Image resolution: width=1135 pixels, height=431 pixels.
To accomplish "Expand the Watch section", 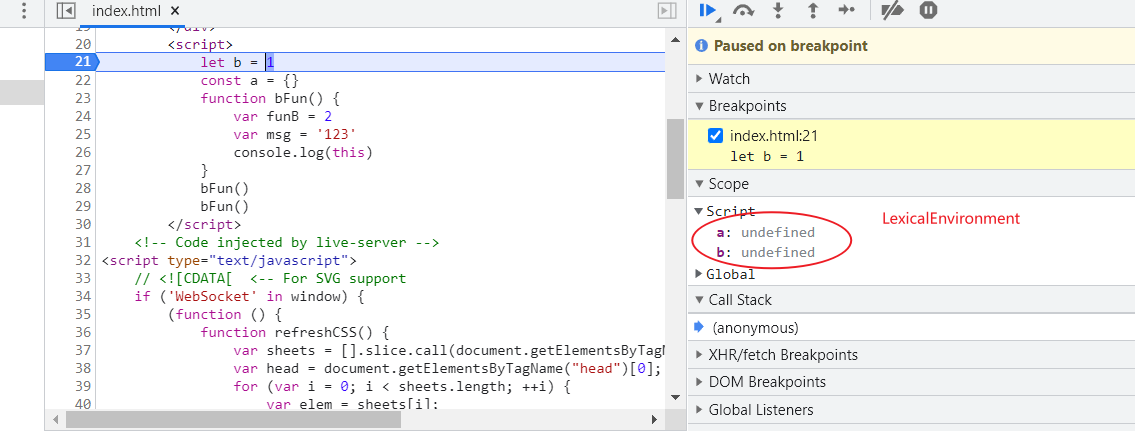I will [x=911, y=79].
